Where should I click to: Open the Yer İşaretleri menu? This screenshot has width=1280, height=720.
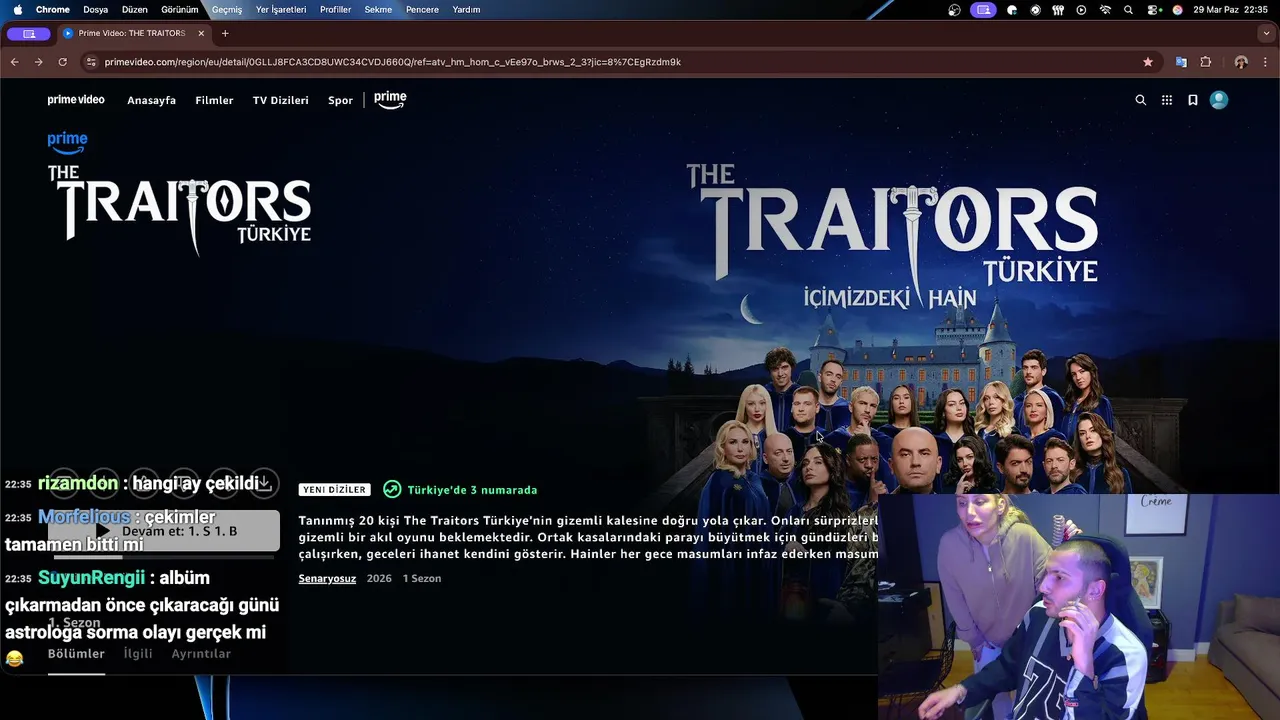point(281,10)
